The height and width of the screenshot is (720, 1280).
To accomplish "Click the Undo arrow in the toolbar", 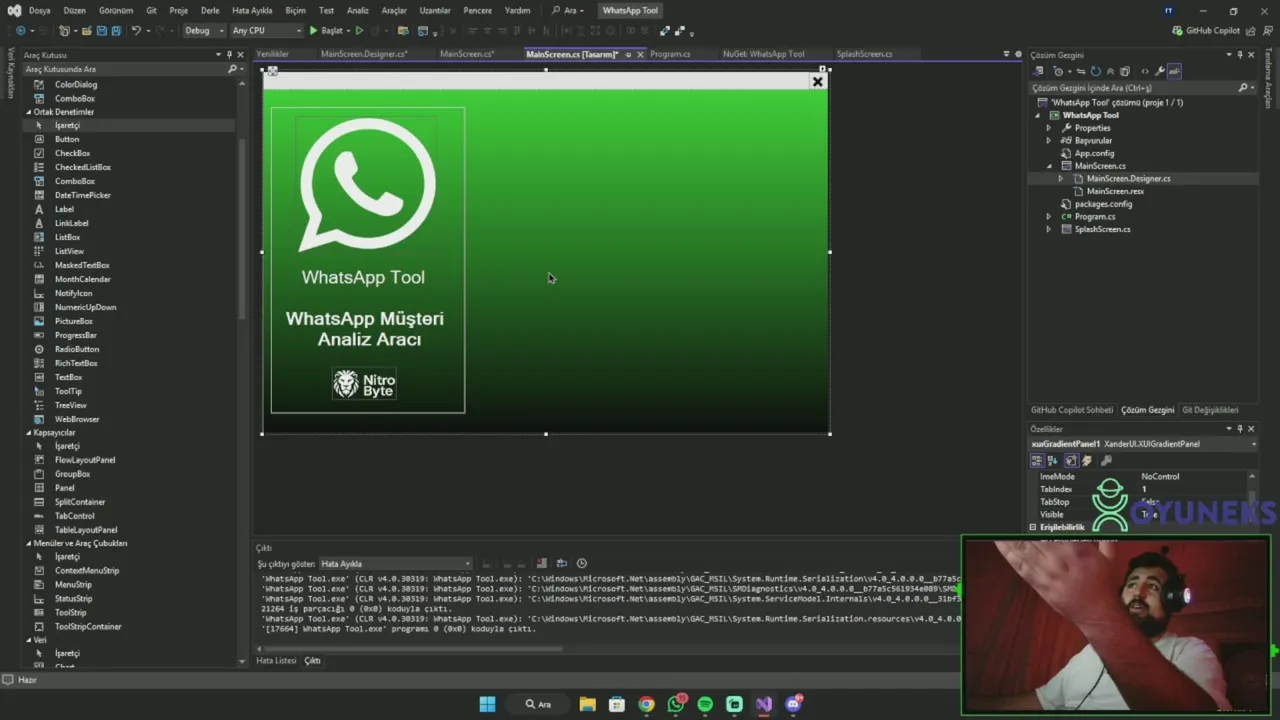I will coord(136,31).
